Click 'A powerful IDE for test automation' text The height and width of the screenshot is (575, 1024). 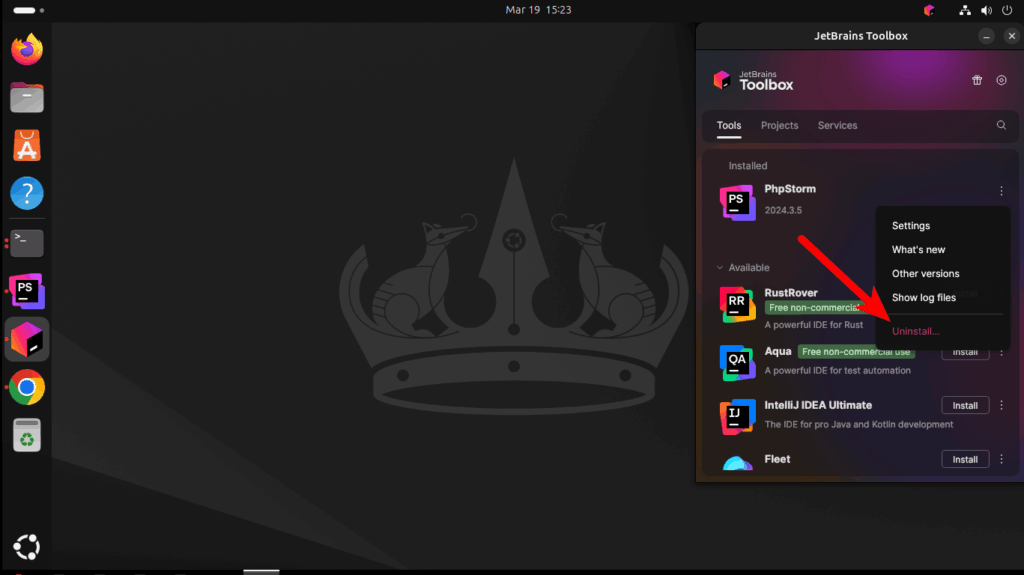pos(837,370)
